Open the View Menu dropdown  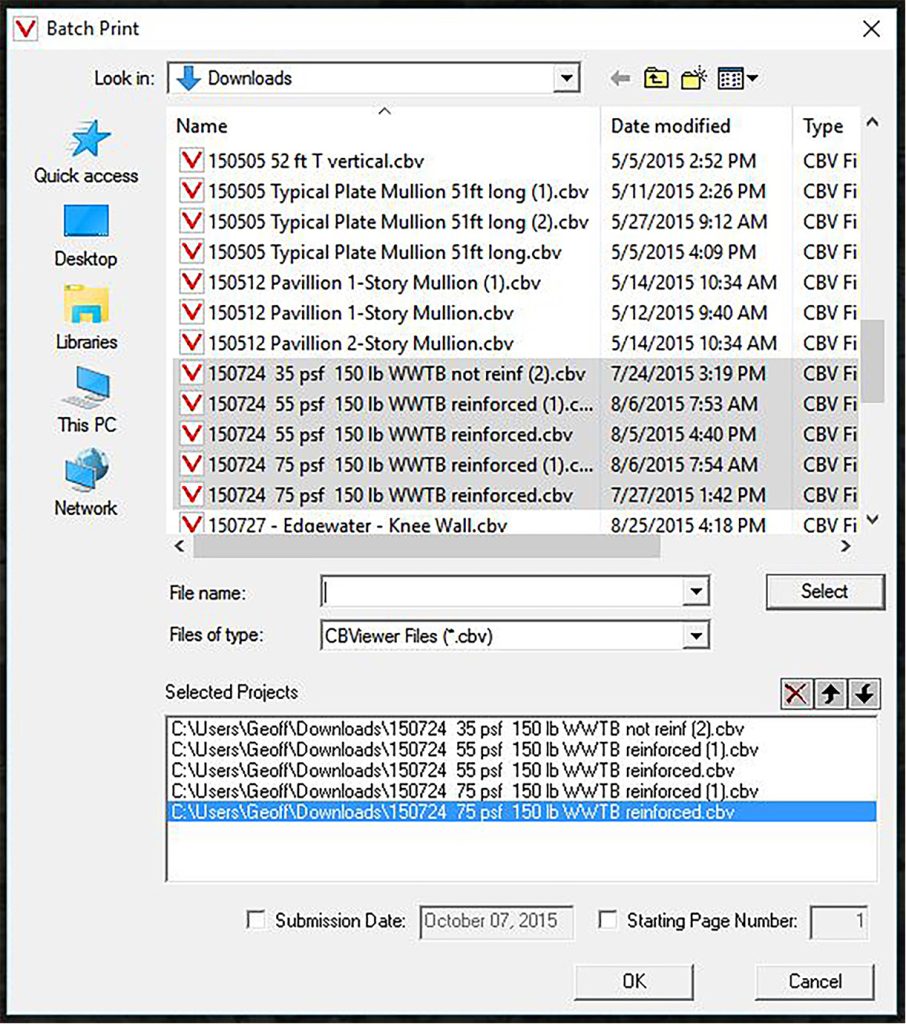(x=738, y=78)
